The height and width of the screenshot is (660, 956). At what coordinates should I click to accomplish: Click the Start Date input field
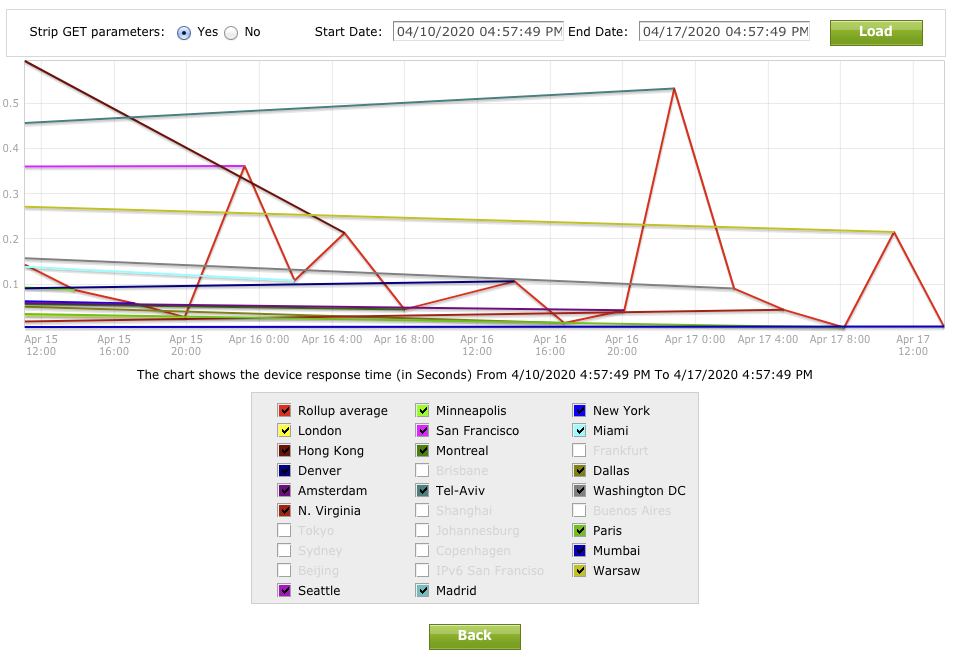point(479,32)
